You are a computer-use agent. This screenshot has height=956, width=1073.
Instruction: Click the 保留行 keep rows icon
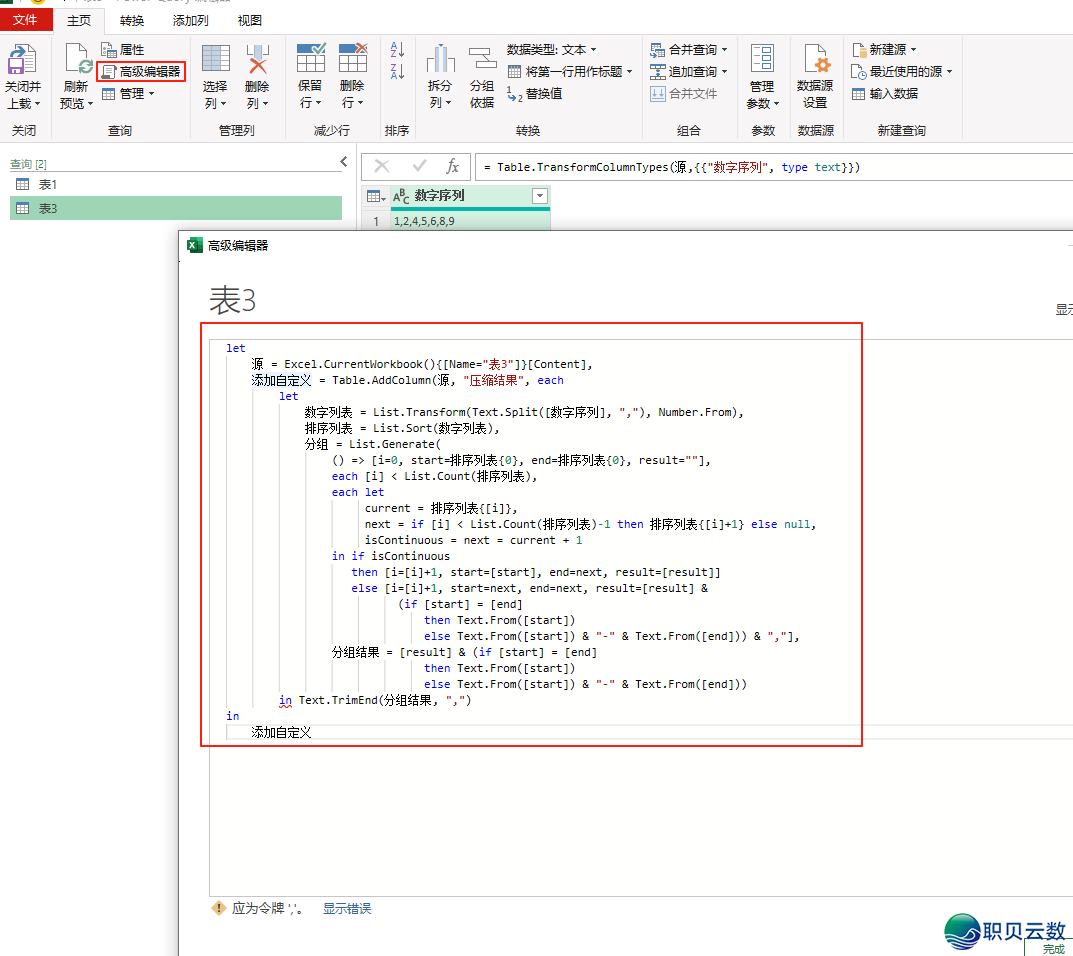(x=310, y=58)
